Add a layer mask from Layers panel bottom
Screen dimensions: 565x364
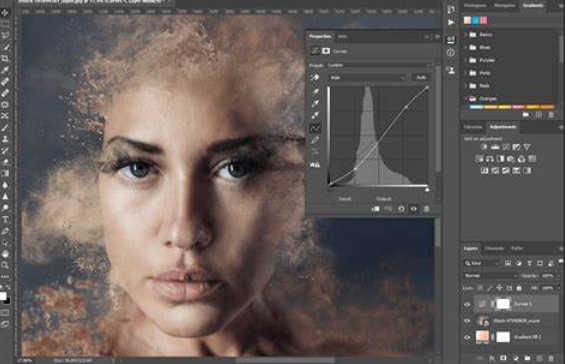(503, 358)
